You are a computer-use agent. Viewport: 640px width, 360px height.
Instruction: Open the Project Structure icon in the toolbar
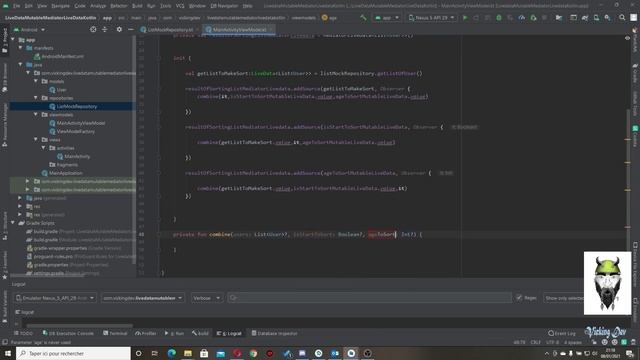click(559, 18)
